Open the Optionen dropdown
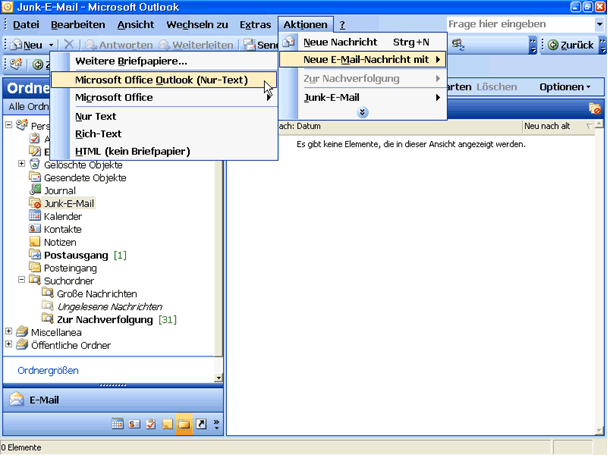The height and width of the screenshot is (456, 608). 565,87
